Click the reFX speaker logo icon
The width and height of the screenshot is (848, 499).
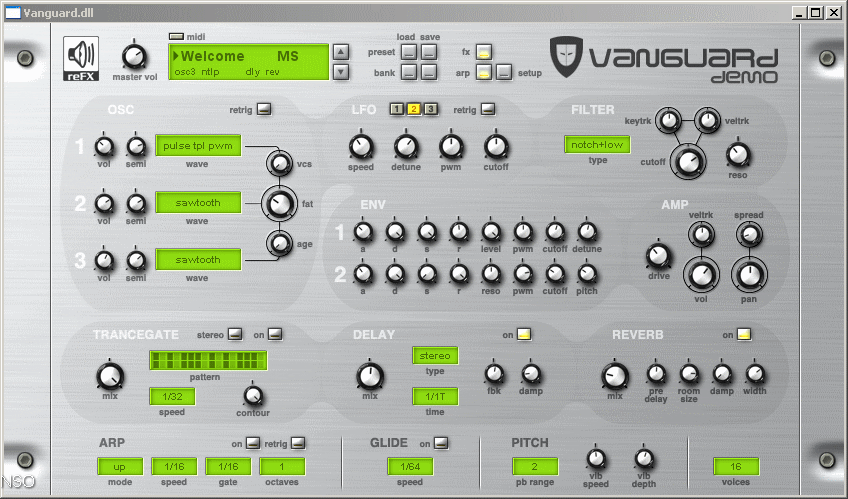81,58
